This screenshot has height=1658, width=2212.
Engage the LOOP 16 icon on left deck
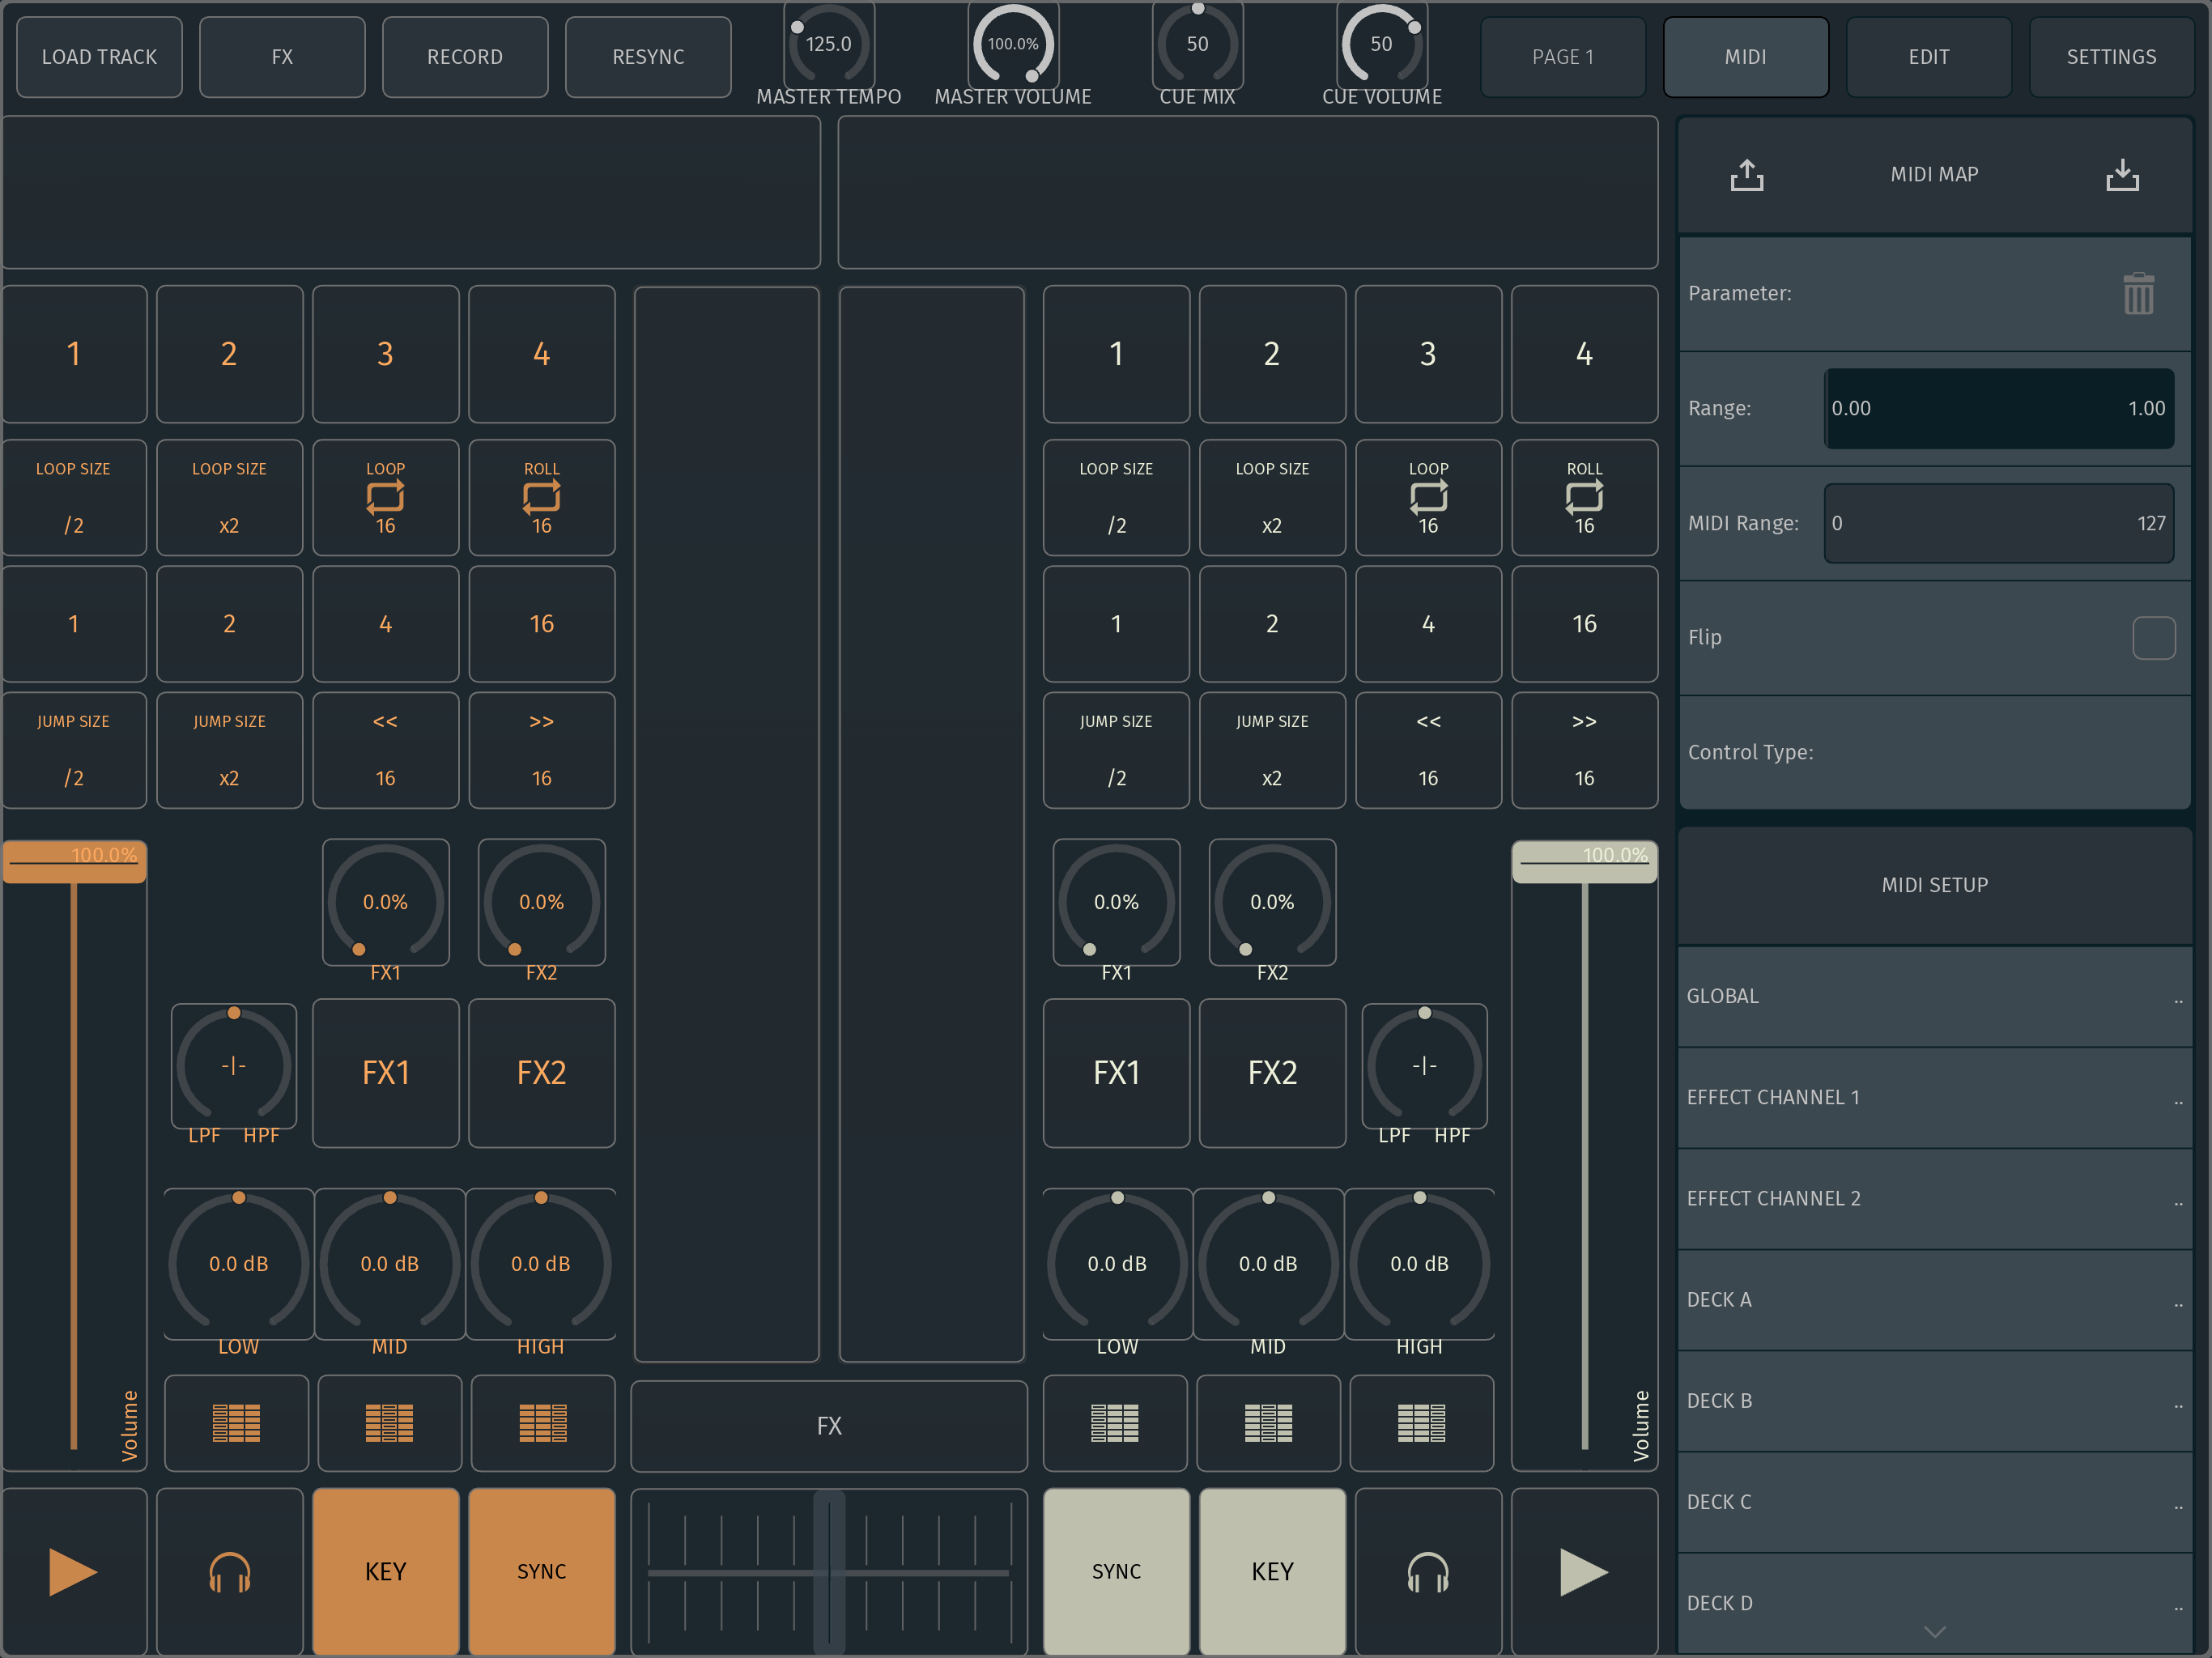385,497
